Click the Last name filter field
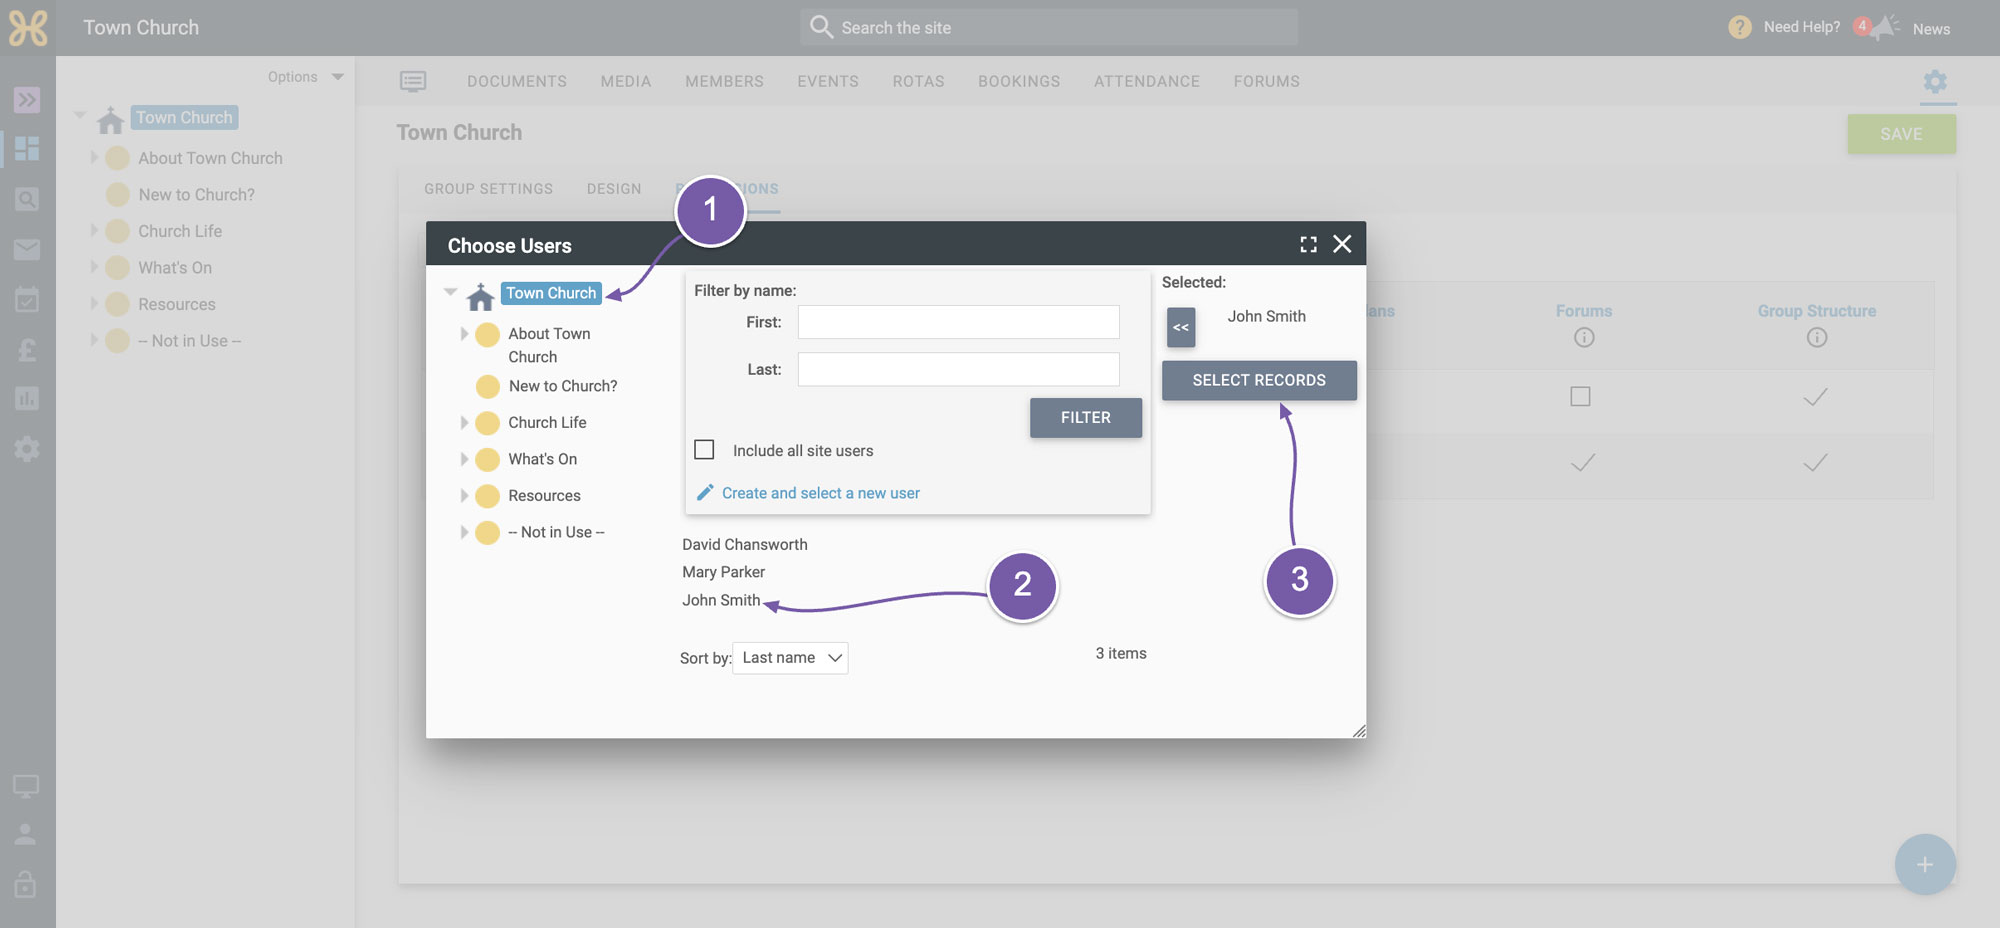2000x928 pixels. tap(958, 369)
